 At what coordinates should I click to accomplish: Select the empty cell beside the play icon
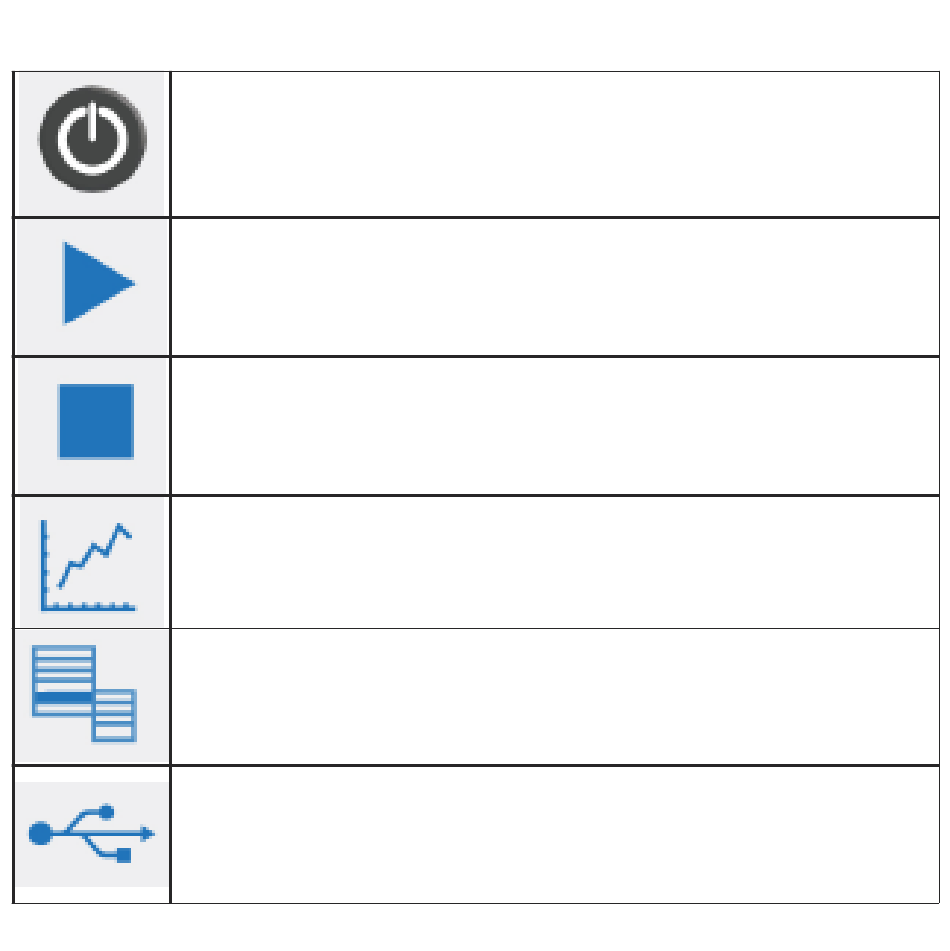click(555, 287)
